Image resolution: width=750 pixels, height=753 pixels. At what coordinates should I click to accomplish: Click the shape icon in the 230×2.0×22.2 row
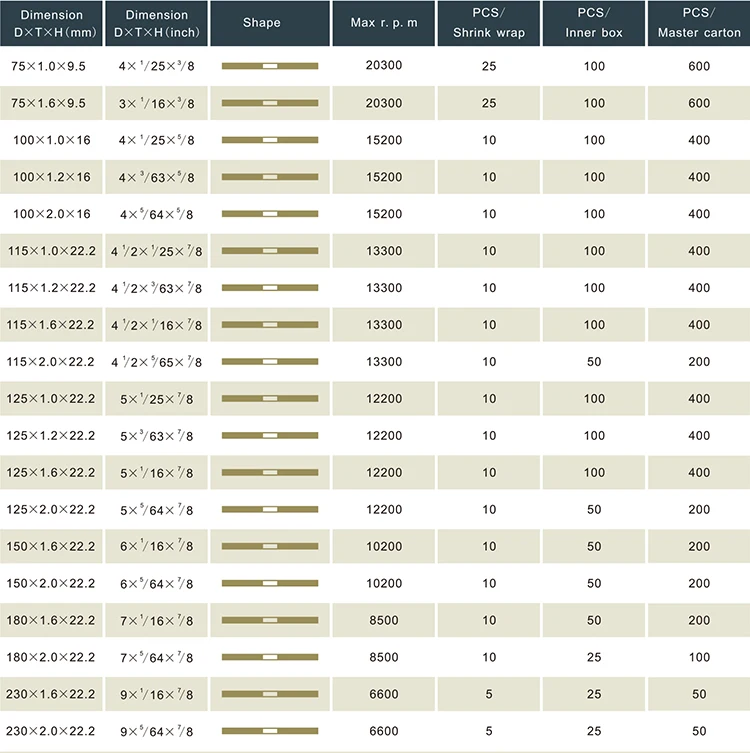[269, 731]
